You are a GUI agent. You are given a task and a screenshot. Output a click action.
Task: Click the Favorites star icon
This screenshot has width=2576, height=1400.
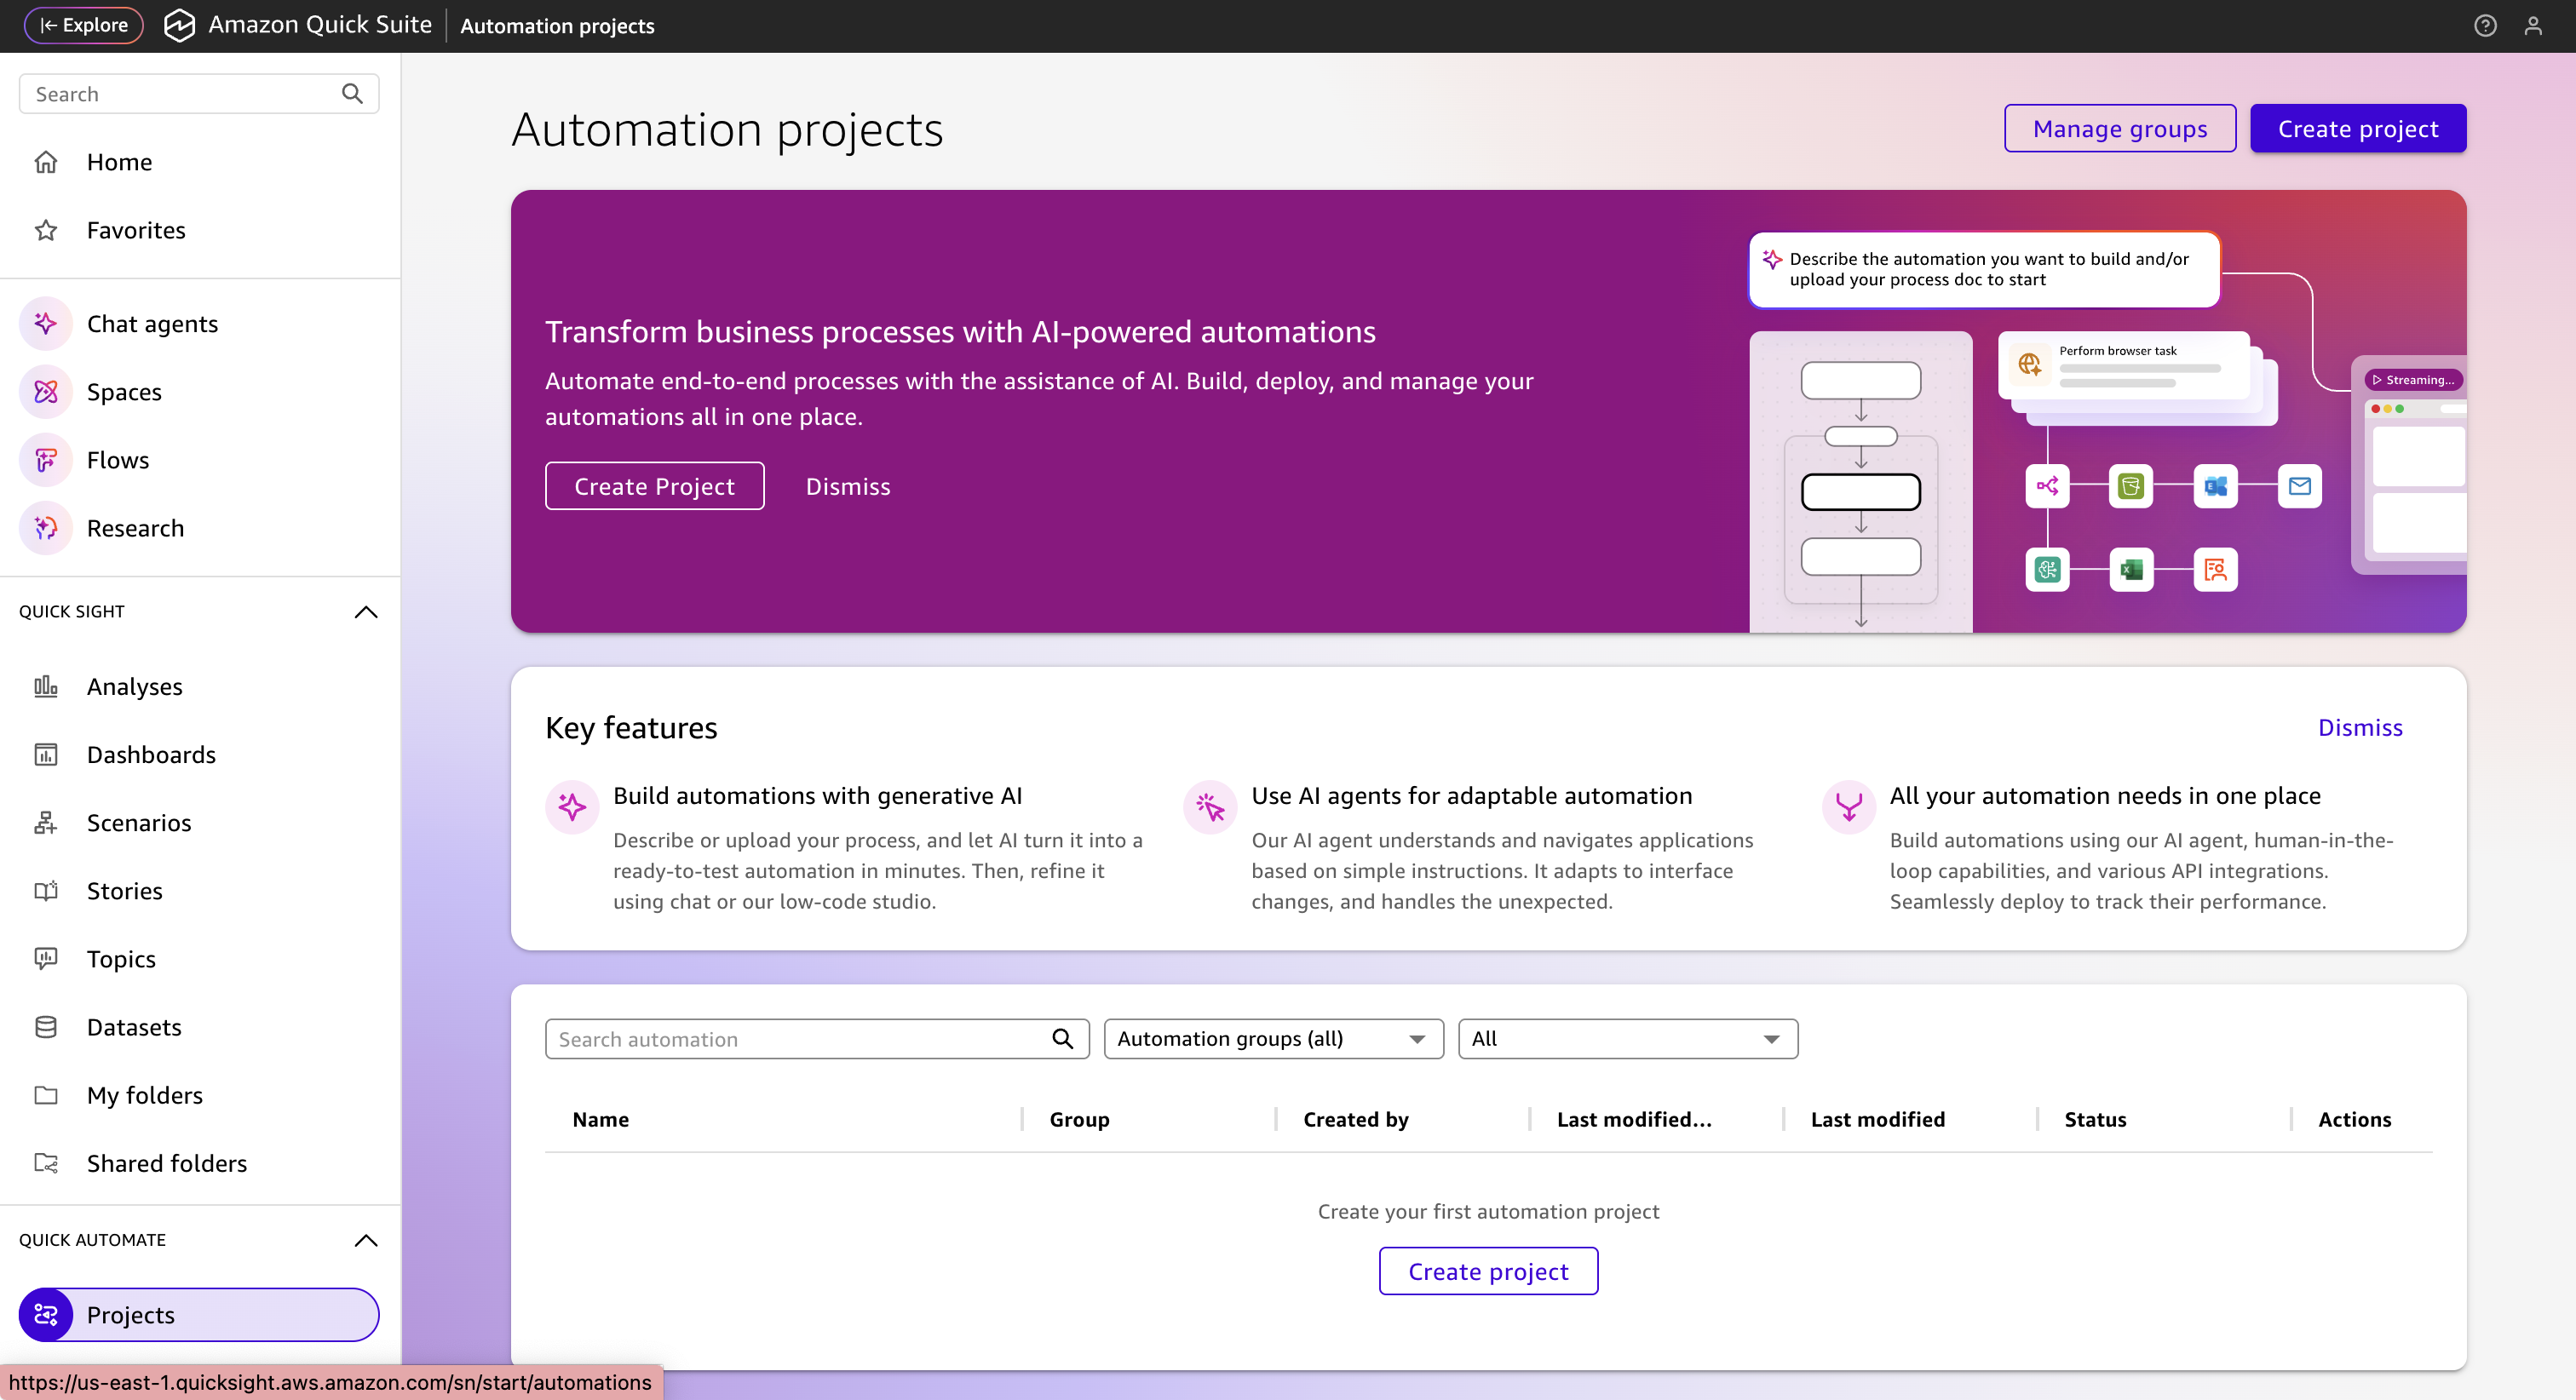46,230
